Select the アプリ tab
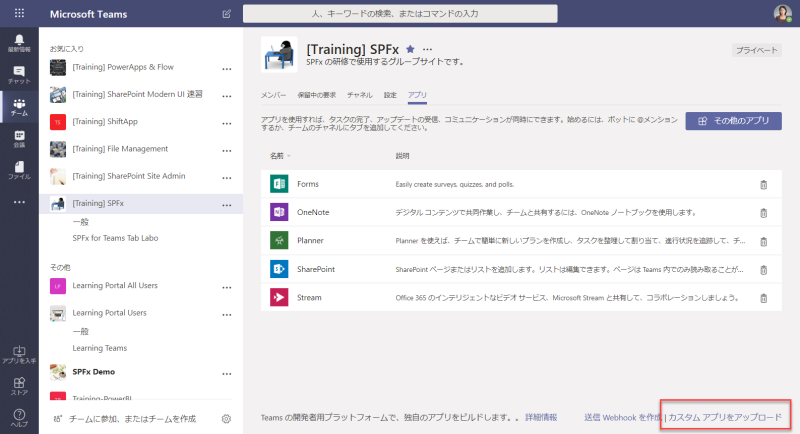The image size is (800, 434). click(417, 95)
